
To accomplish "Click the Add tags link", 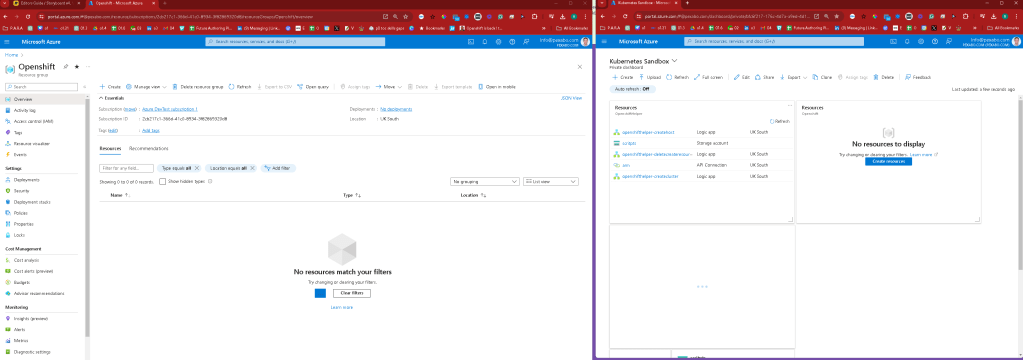I will (x=151, y=130).
